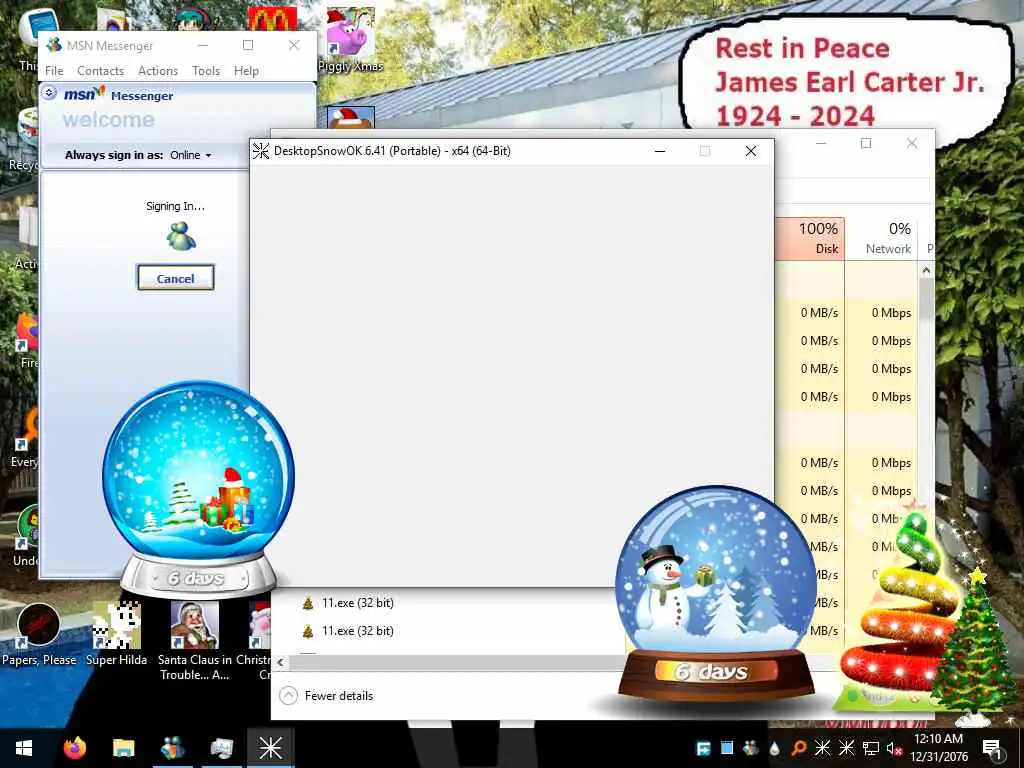Screen dimensions: 1024x768
Task: Select the Super Hilda desktop icon
Action: pos(116,635)
